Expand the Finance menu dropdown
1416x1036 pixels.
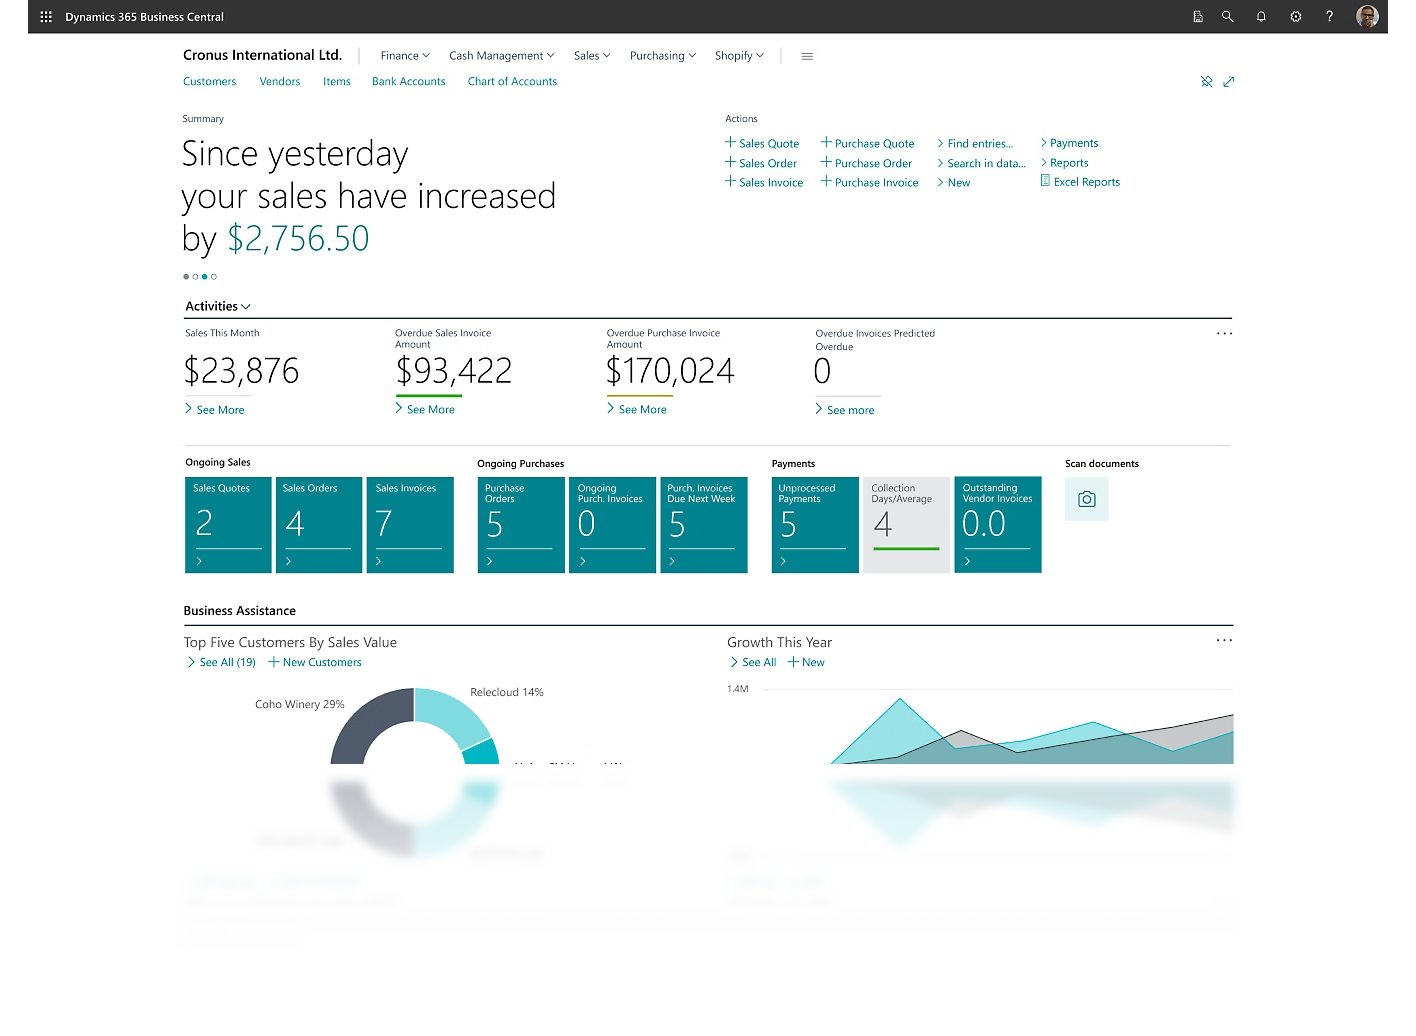click(405, 56)
